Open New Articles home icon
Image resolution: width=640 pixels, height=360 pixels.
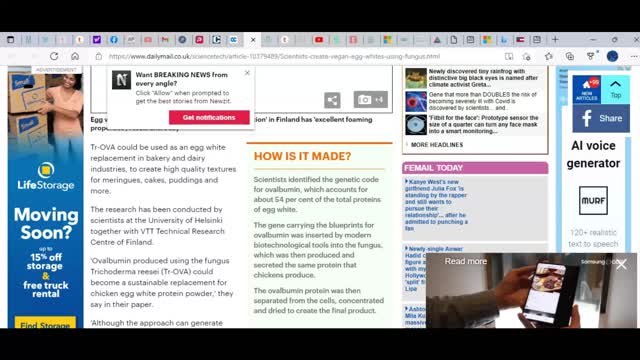pos(587,89)
